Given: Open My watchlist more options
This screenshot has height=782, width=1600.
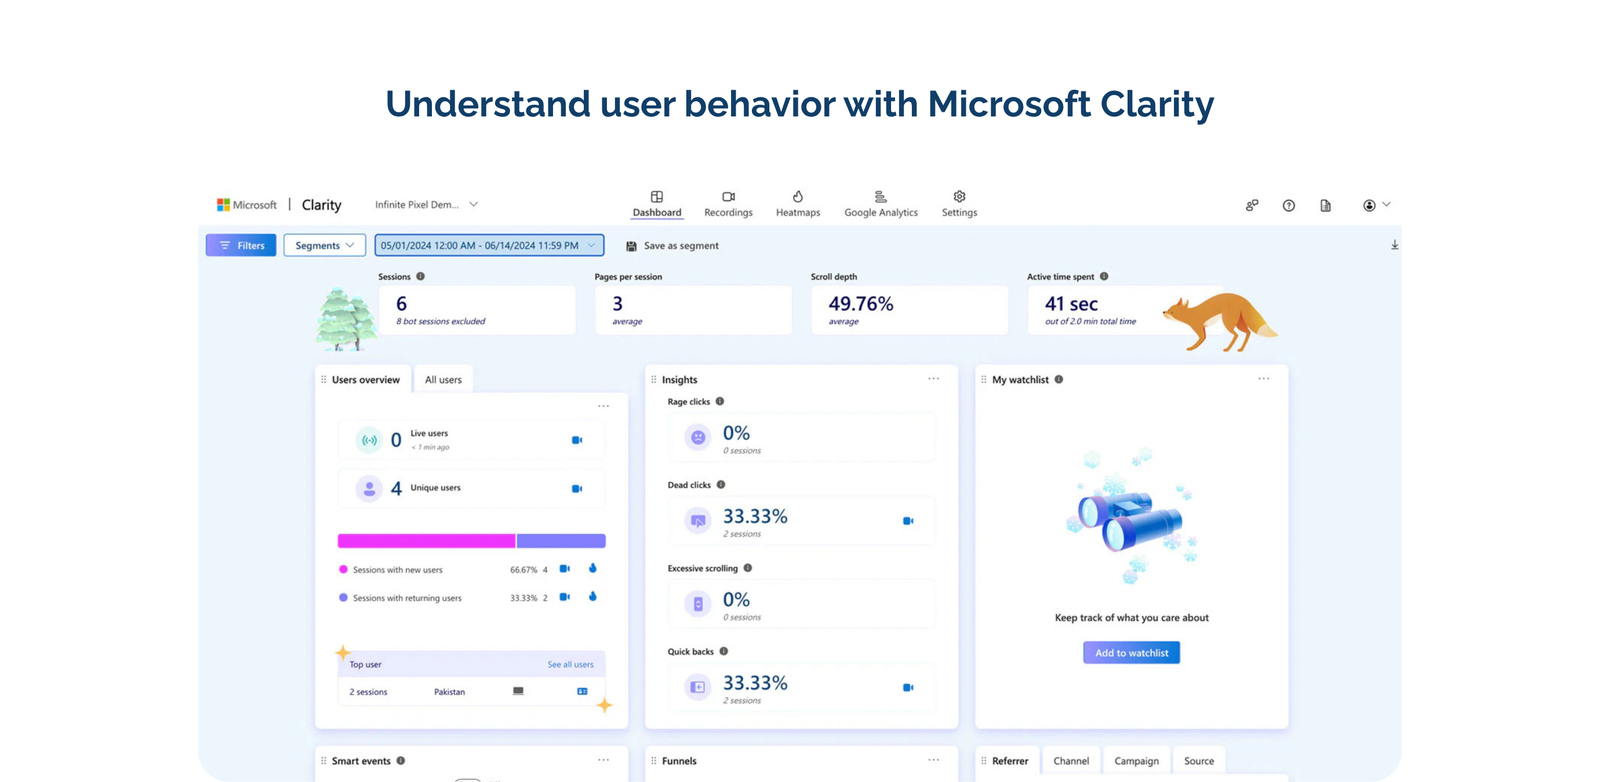Looking at the screenshot, I should (1264, 379).
